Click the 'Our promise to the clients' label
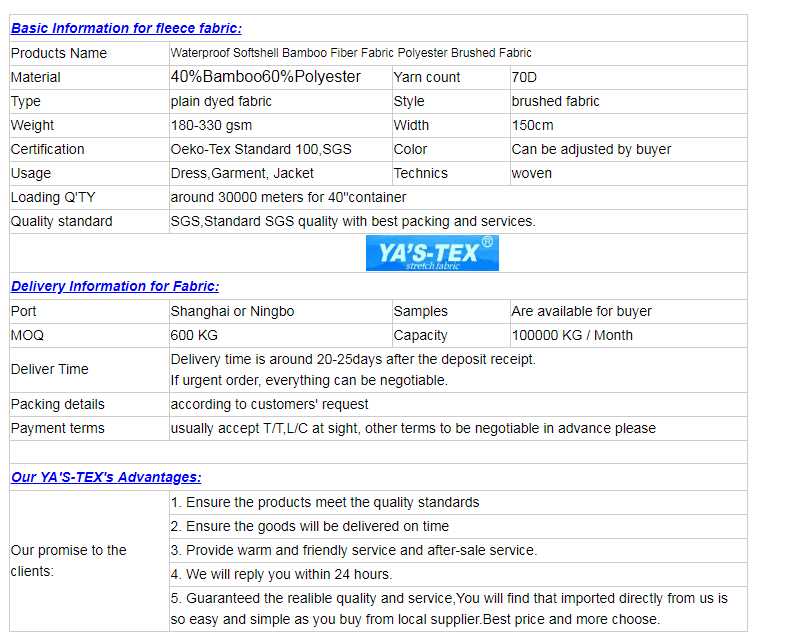This screenshot has height=642, width=798. (x=68, y=560)
